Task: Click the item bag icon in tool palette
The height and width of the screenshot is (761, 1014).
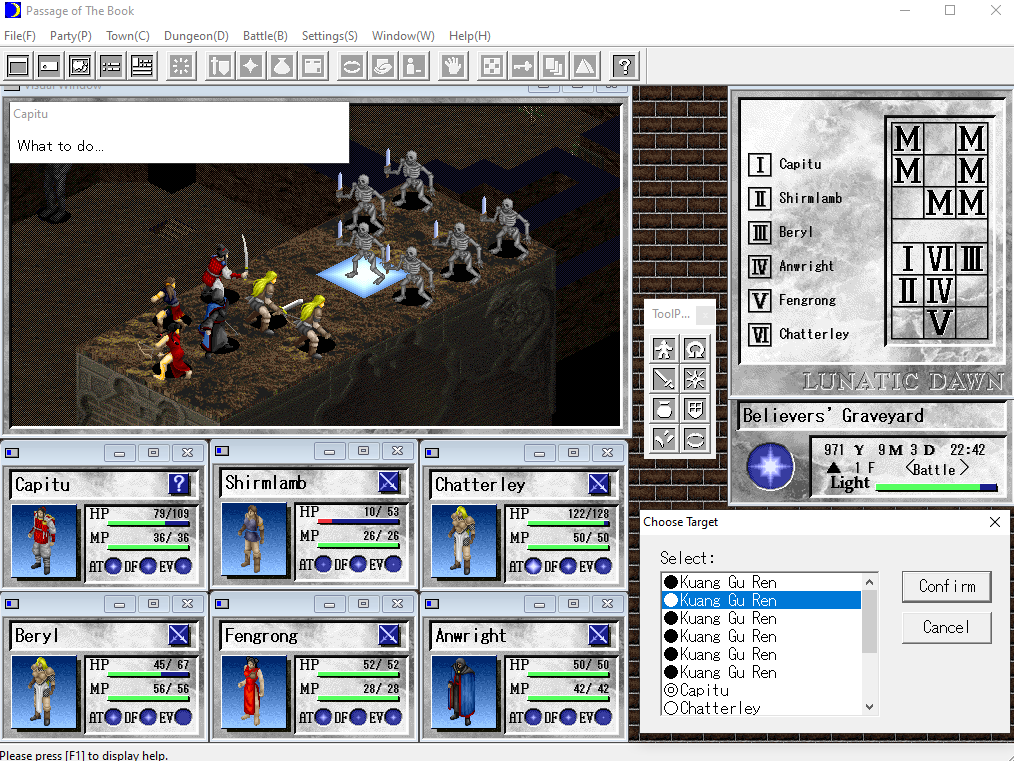Action: point(664,409)
